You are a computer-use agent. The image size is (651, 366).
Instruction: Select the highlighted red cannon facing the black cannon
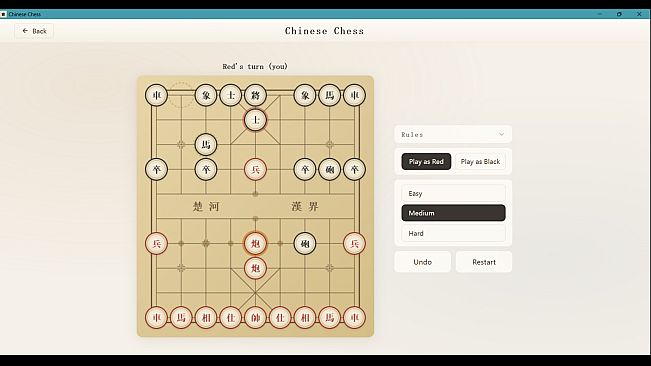click(x=255, y=243)
